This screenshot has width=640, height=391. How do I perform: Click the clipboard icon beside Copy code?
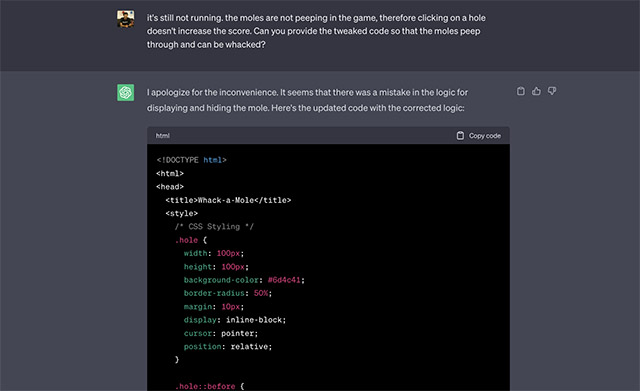(x=460, y=136)
